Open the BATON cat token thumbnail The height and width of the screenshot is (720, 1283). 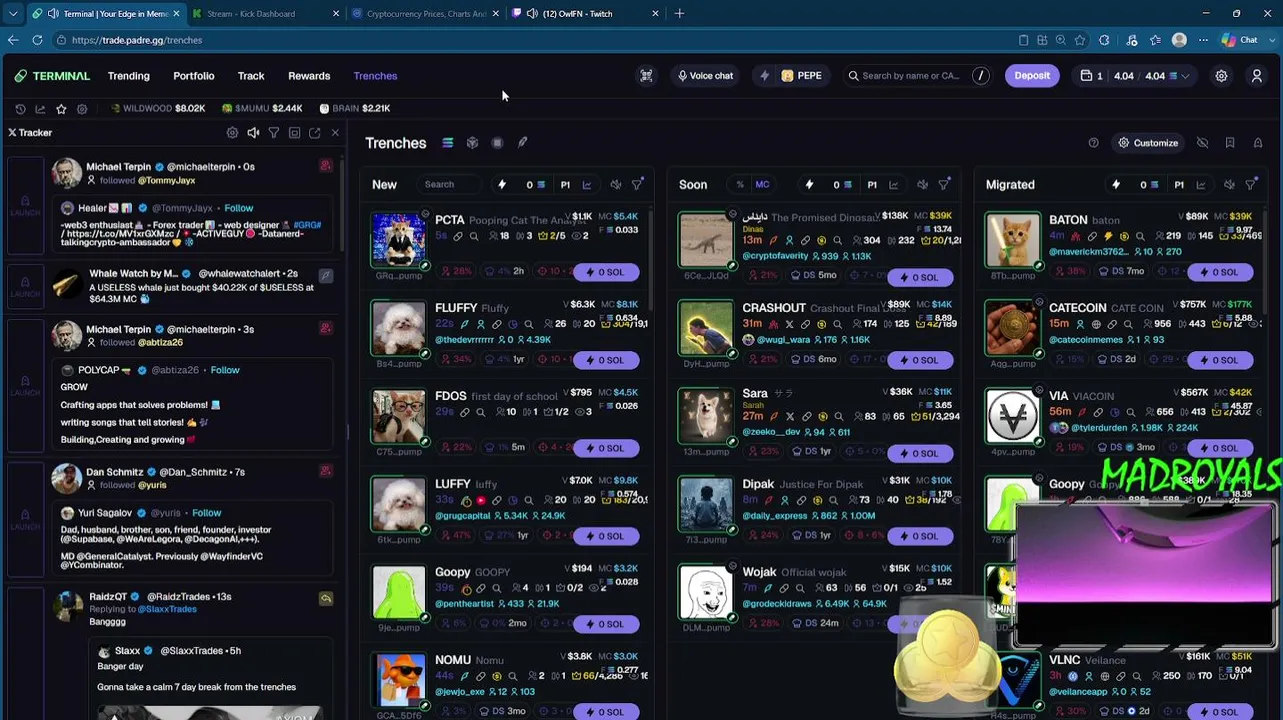[x=1013, y=240]
